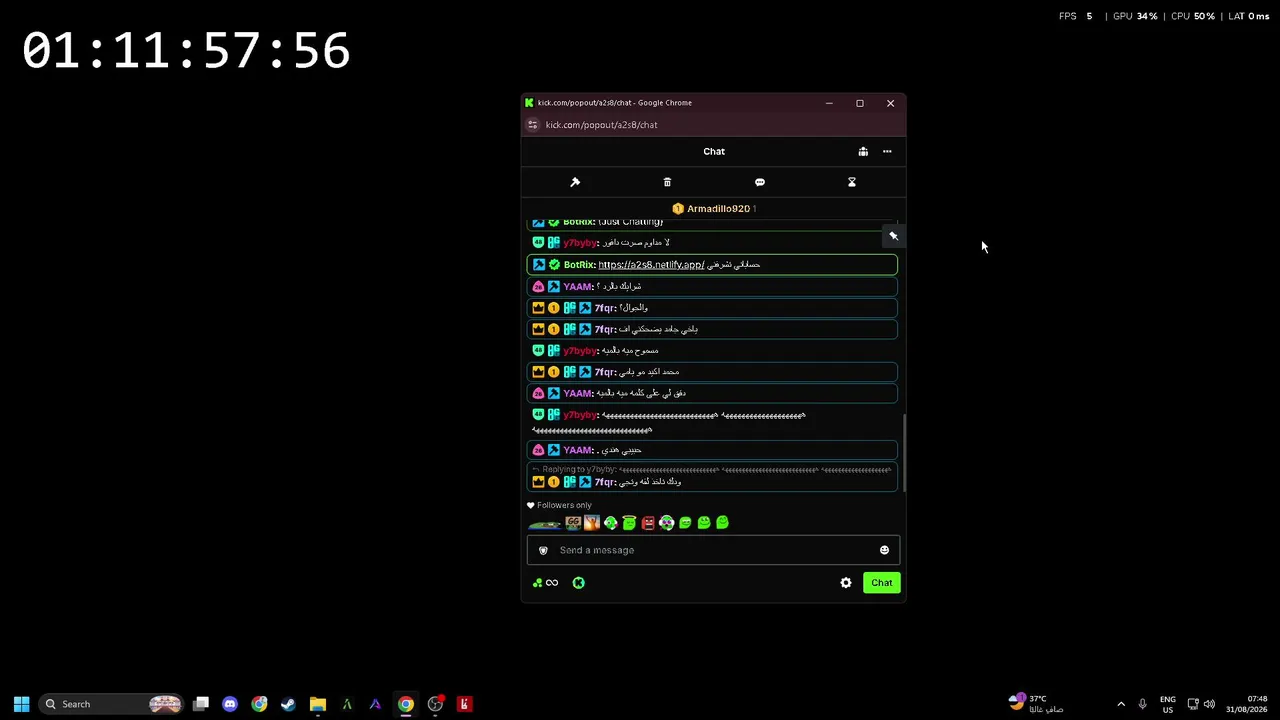
Task: Click the pin icon at the chat edge
Action: click(x=893, y=236)
